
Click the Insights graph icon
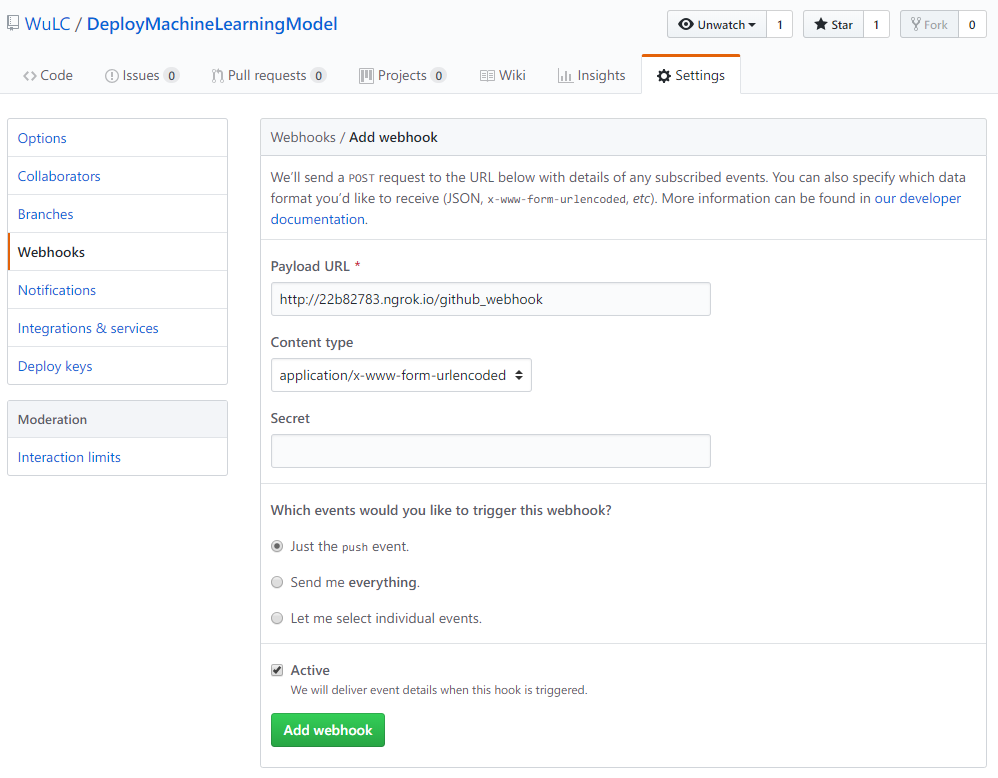pos(565,76)
